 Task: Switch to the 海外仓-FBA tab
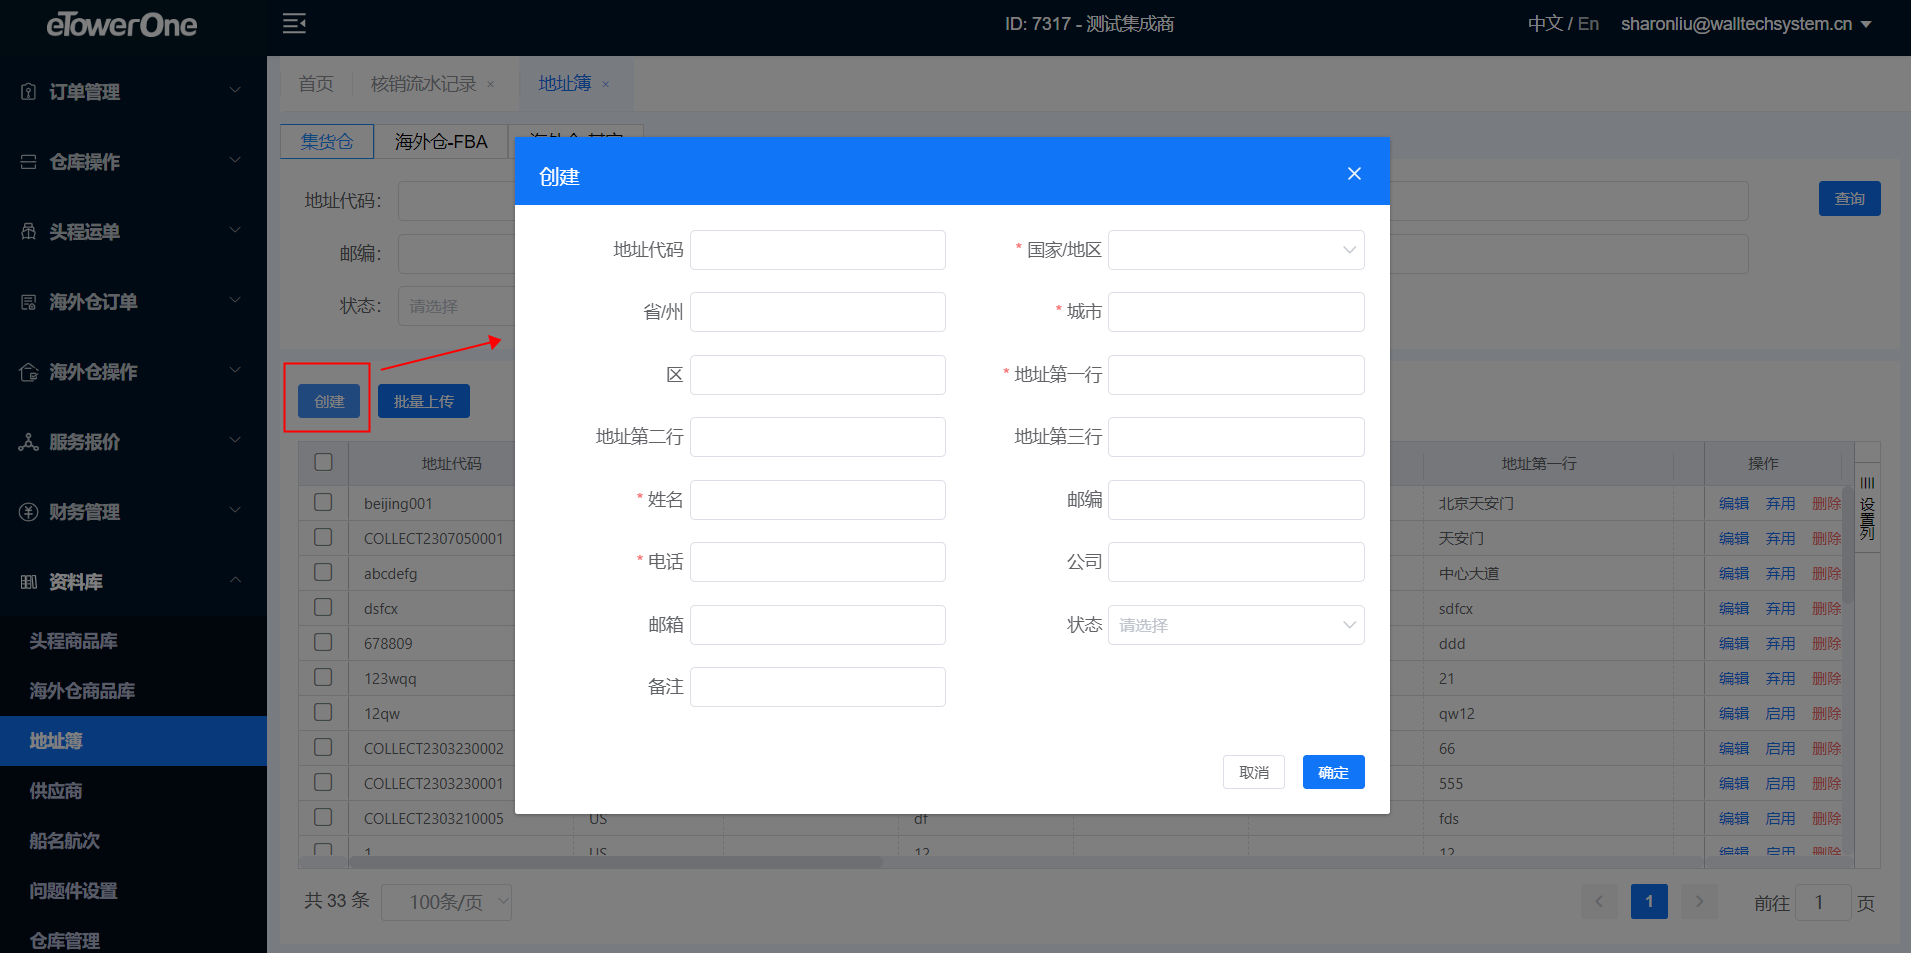click(441, 141)
